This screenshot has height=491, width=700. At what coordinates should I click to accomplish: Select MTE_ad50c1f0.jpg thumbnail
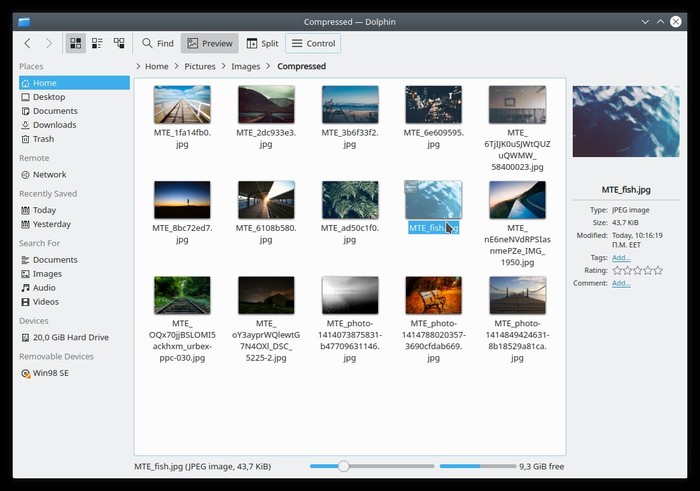click(350, 200)
